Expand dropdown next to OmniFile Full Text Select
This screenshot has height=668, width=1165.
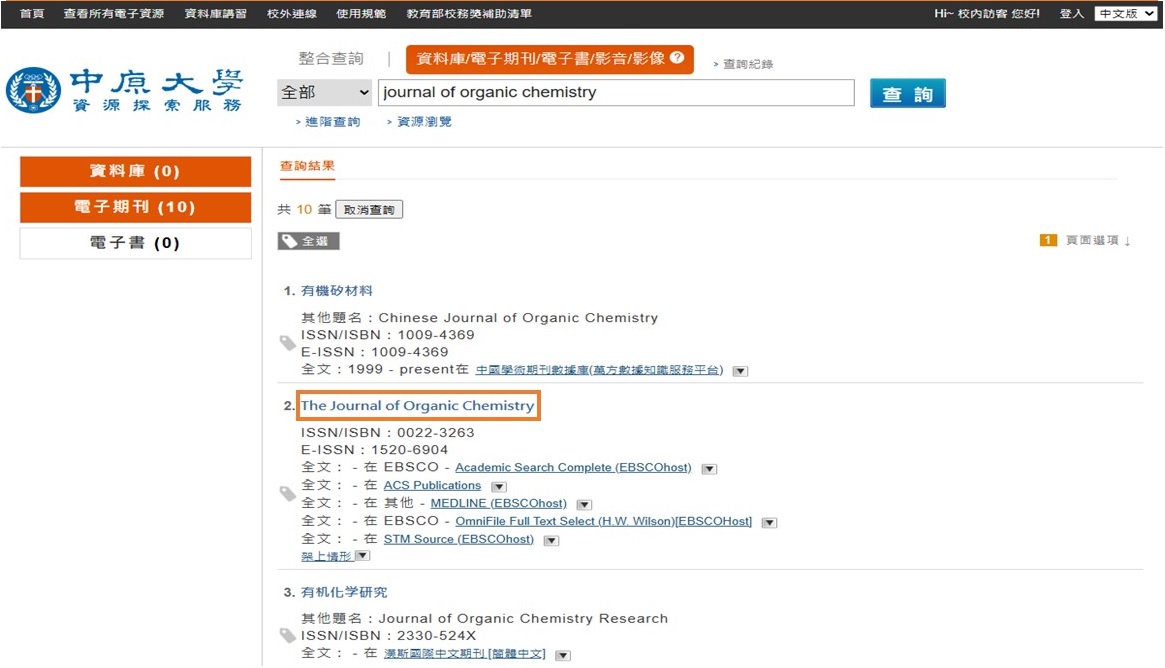coord(770,522)
